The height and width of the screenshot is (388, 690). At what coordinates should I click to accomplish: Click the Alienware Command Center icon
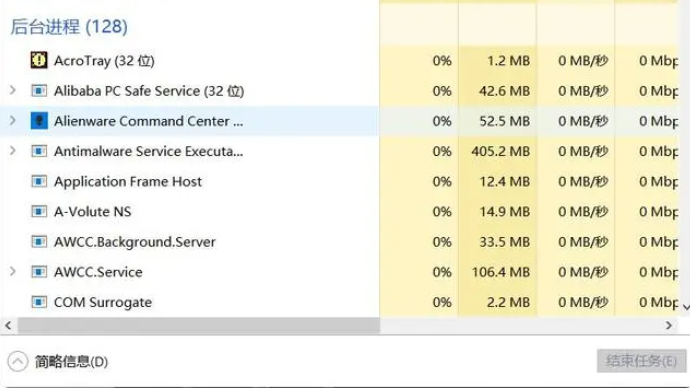39,121
